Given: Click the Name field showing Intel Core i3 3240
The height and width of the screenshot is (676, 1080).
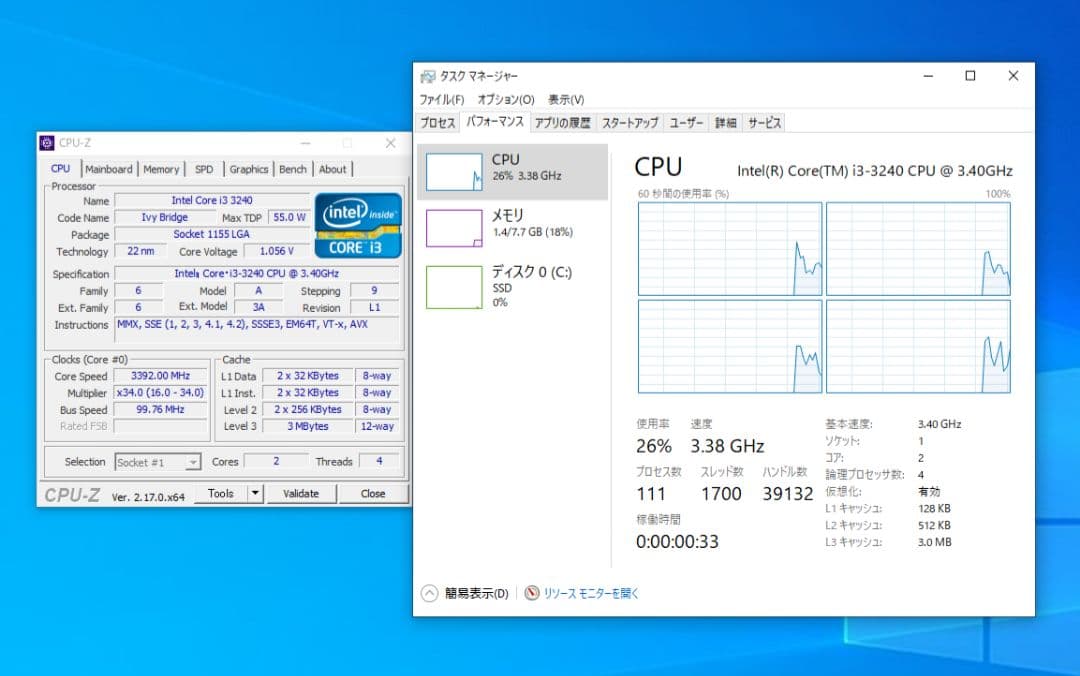Looking at the screenshot, I should 212,201.
